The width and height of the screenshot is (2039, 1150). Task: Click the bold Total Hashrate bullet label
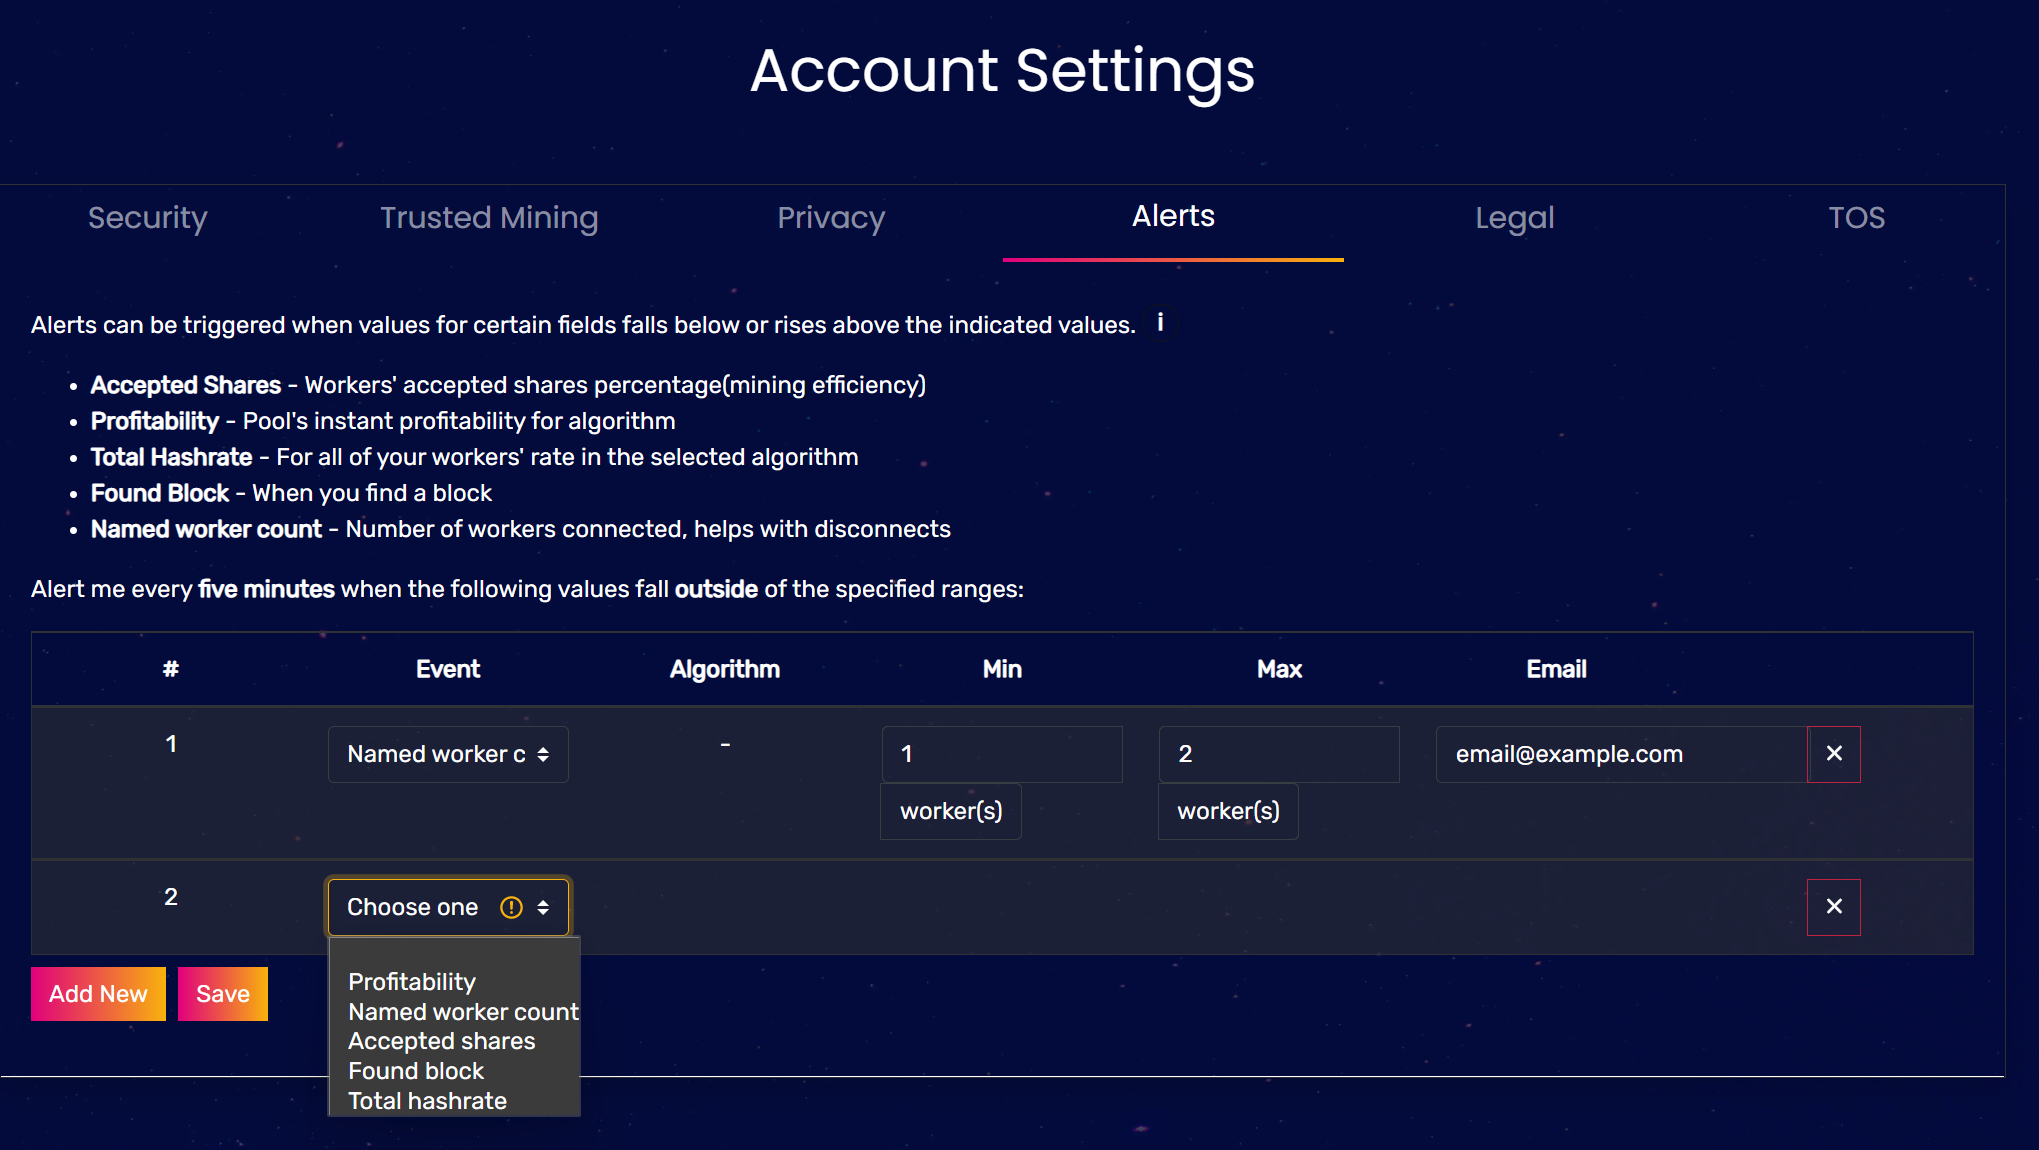pos(171,457)
